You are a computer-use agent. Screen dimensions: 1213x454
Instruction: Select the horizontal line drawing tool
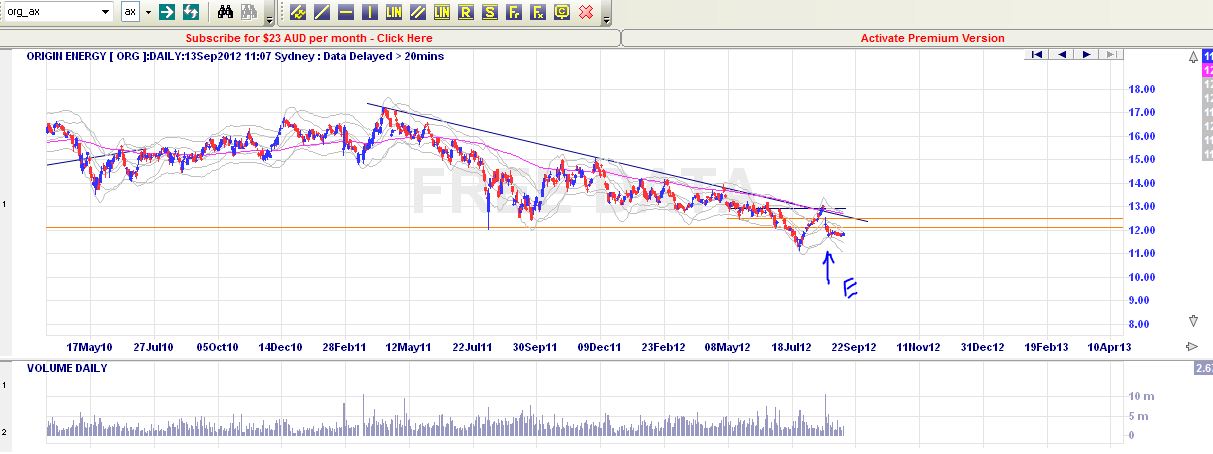click(x=346, y=12)
